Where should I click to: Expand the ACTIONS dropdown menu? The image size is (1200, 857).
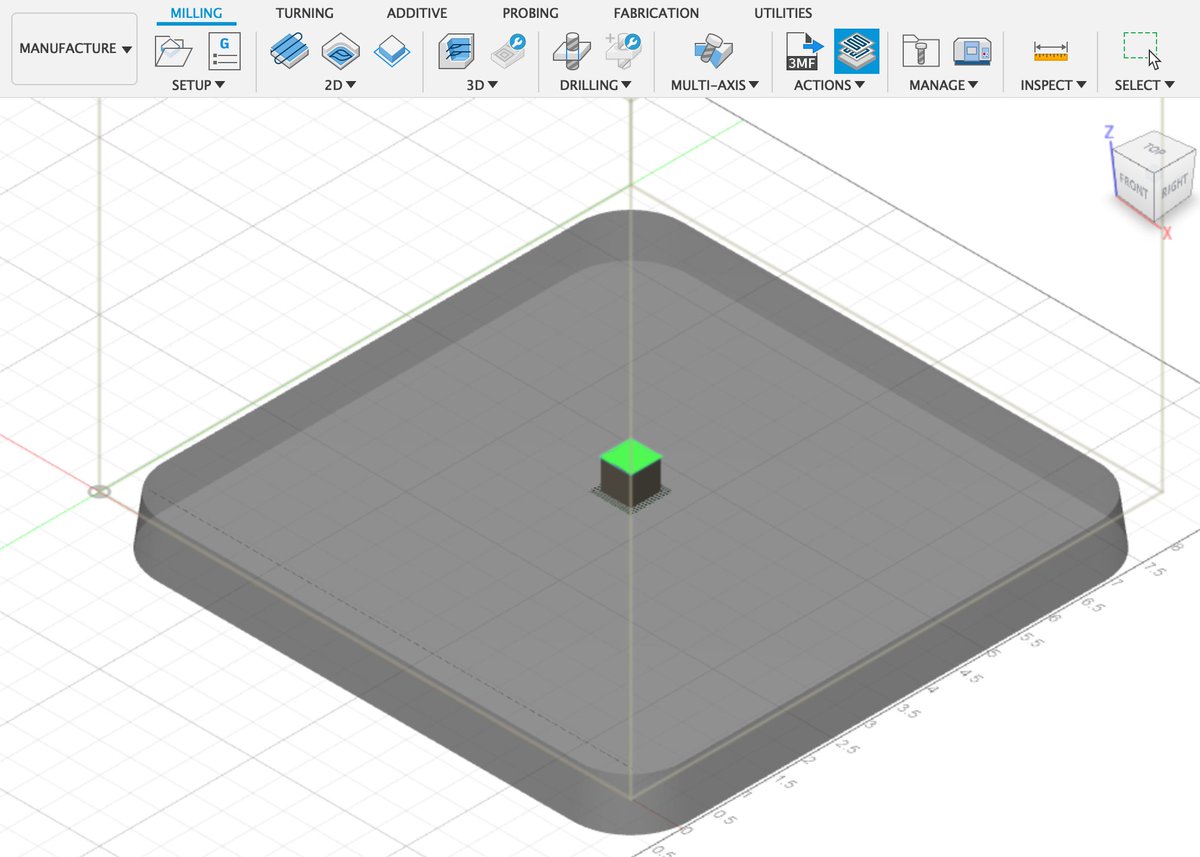tap(829, 85)
